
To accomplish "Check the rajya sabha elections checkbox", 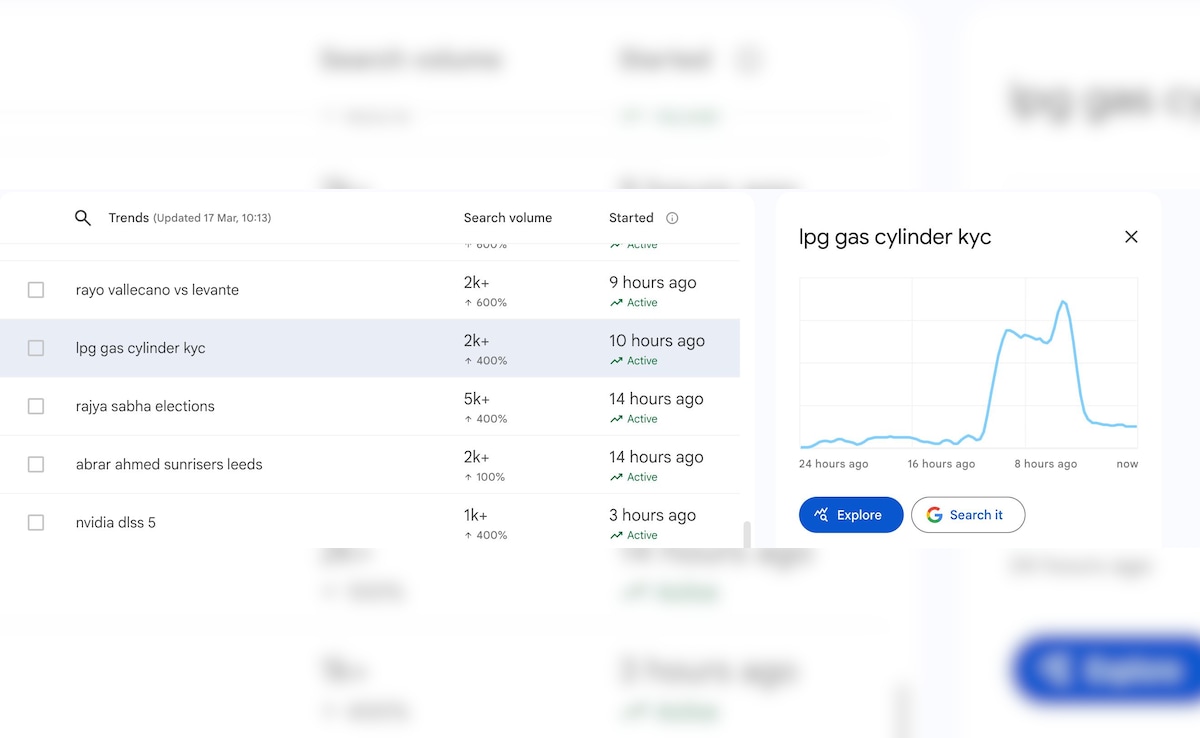I will point(36,406).
